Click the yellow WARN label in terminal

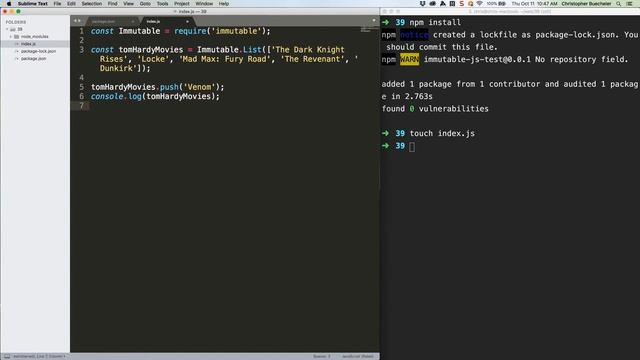tap(409, 60)
